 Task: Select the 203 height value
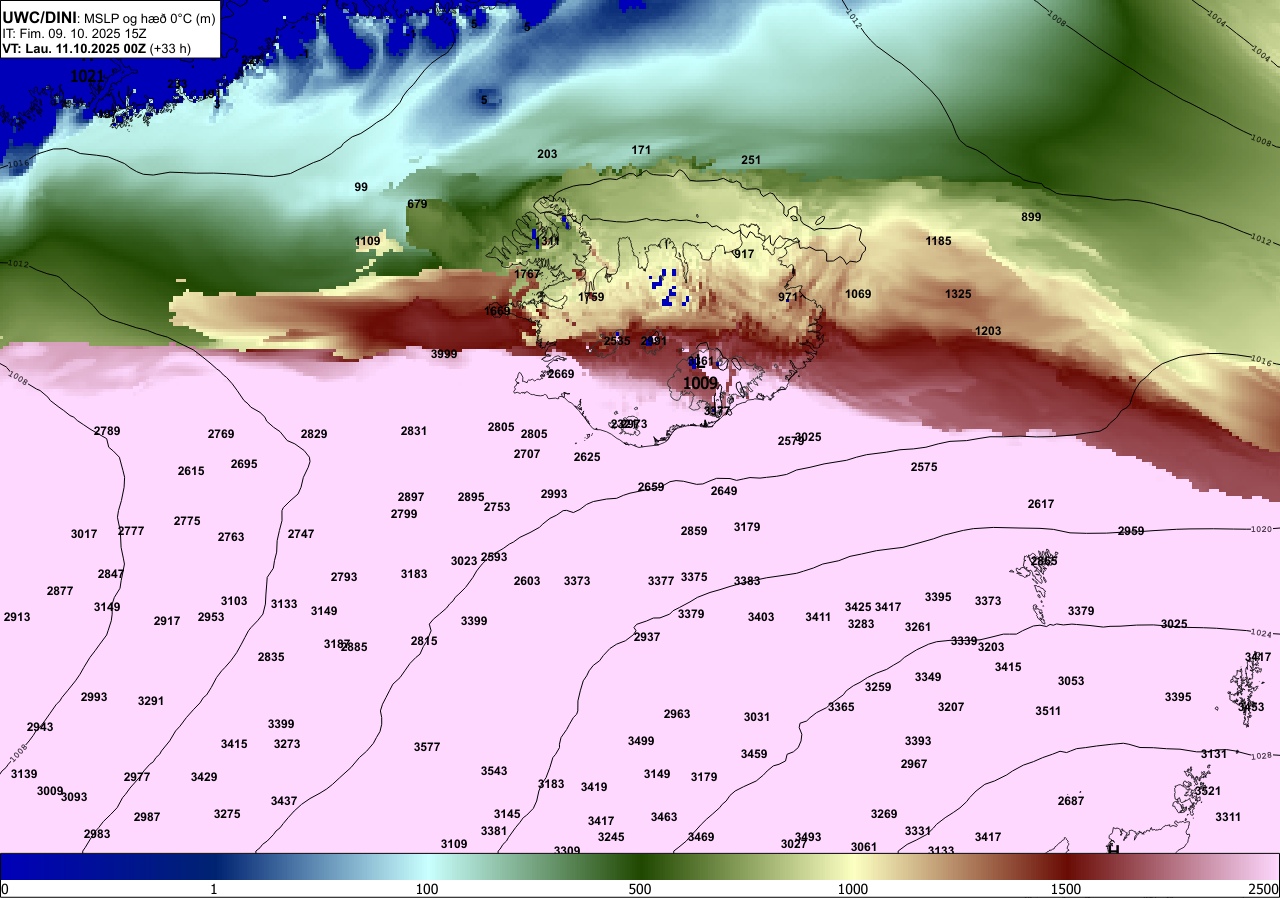tap(547, 154)
